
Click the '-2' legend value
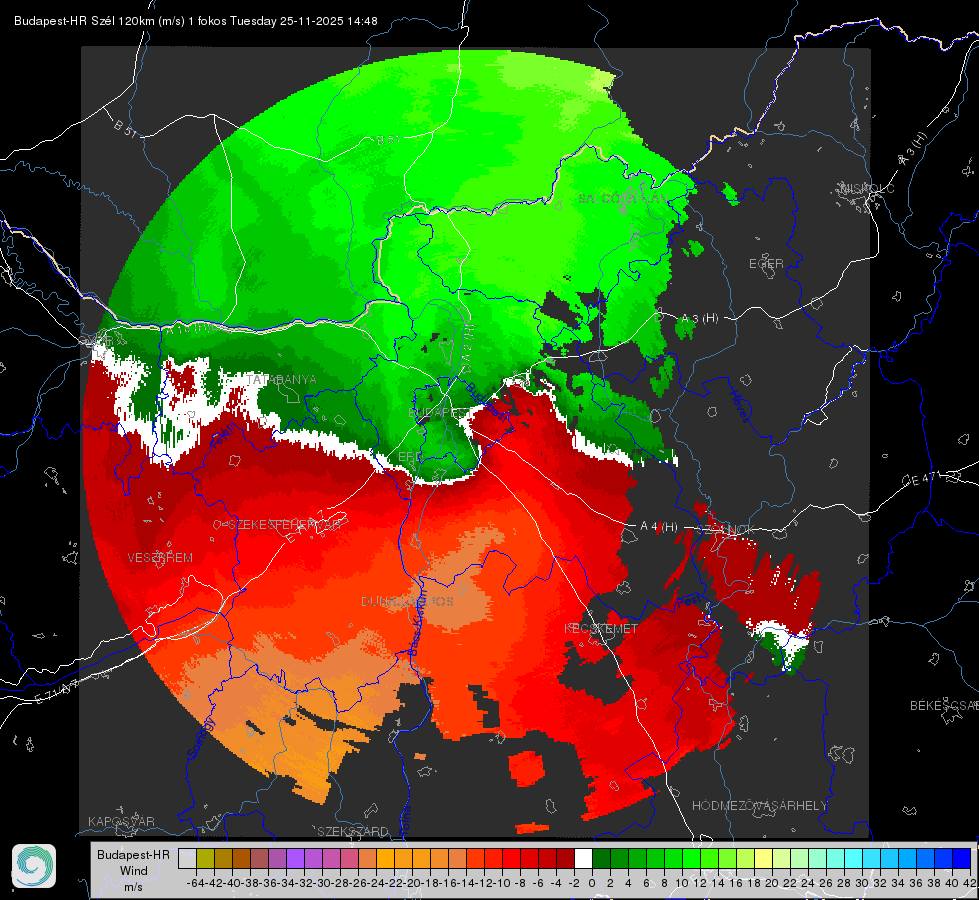click(x=574, y=883)
